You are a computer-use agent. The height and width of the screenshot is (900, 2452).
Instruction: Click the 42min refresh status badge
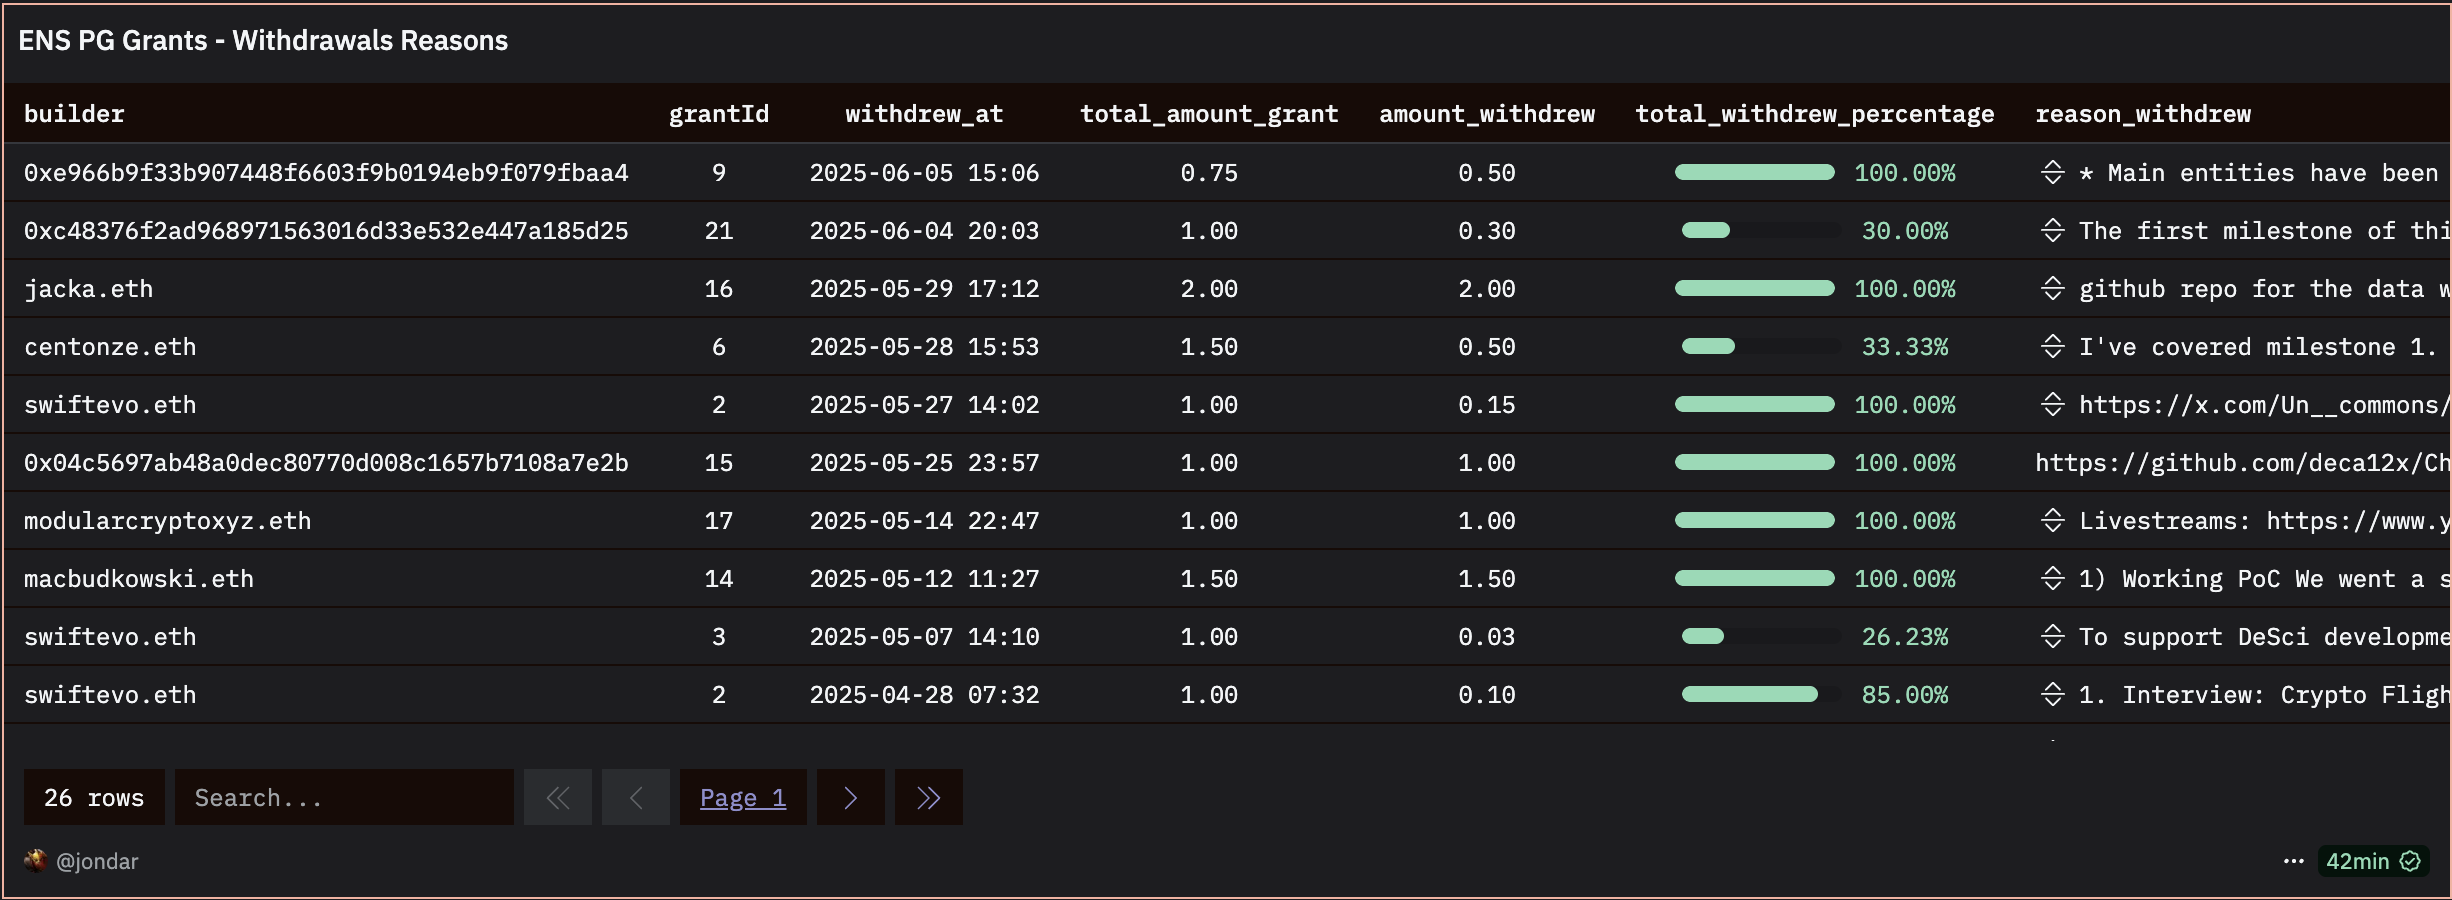pos(2373,861)
